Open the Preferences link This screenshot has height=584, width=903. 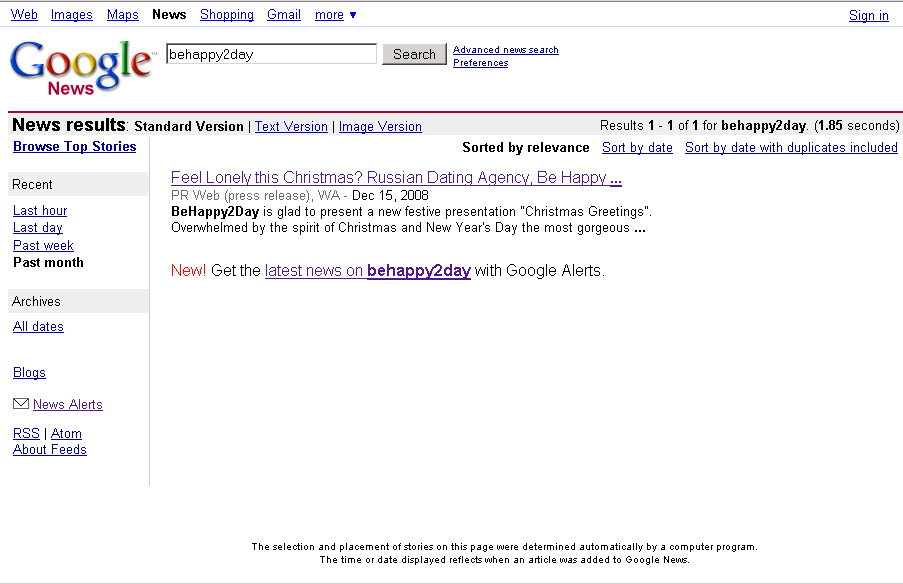tap(480, 63)
